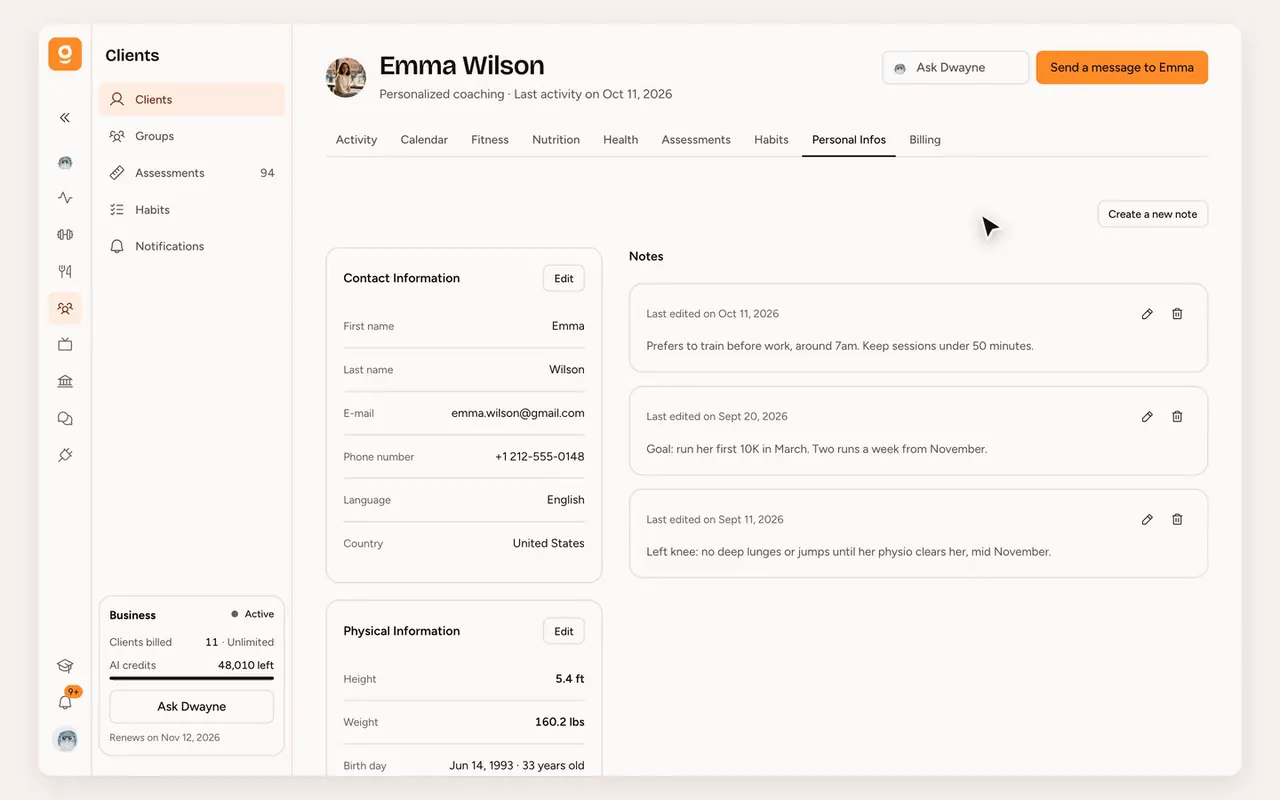This screenshot has width=1280, height=800.
Task: Open the plug integrations icon in rail
Action: (65, 455)
